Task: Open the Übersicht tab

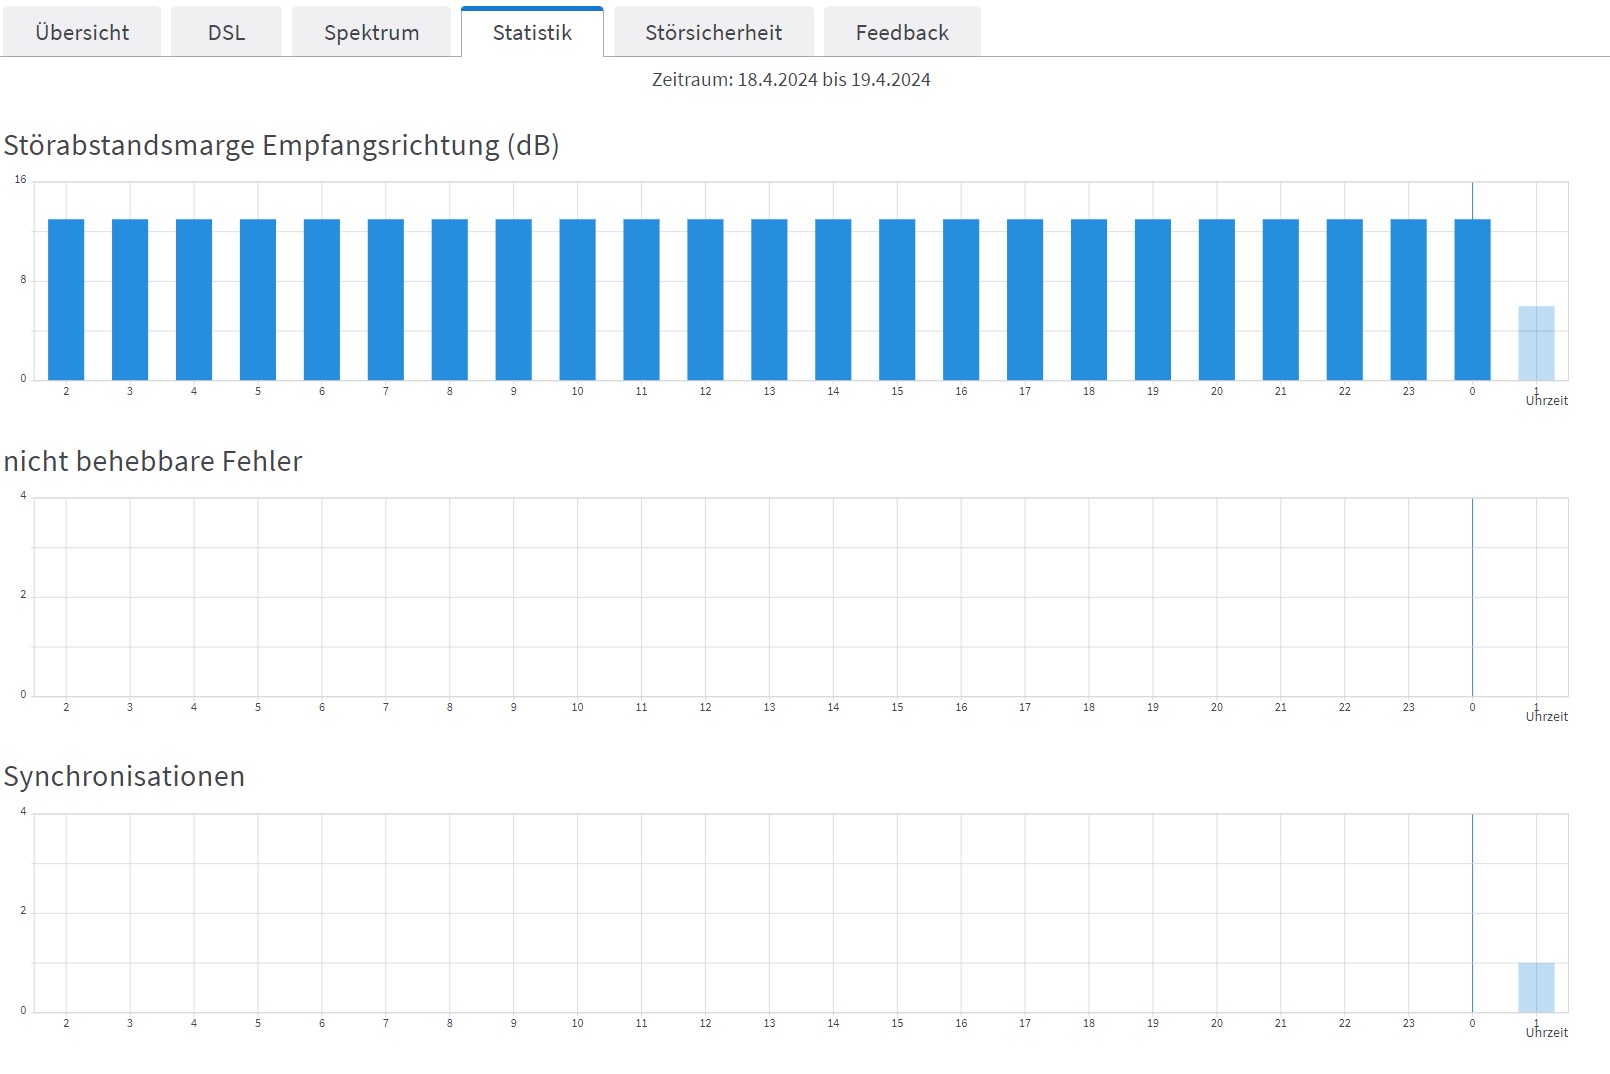Action: (82, 32)
